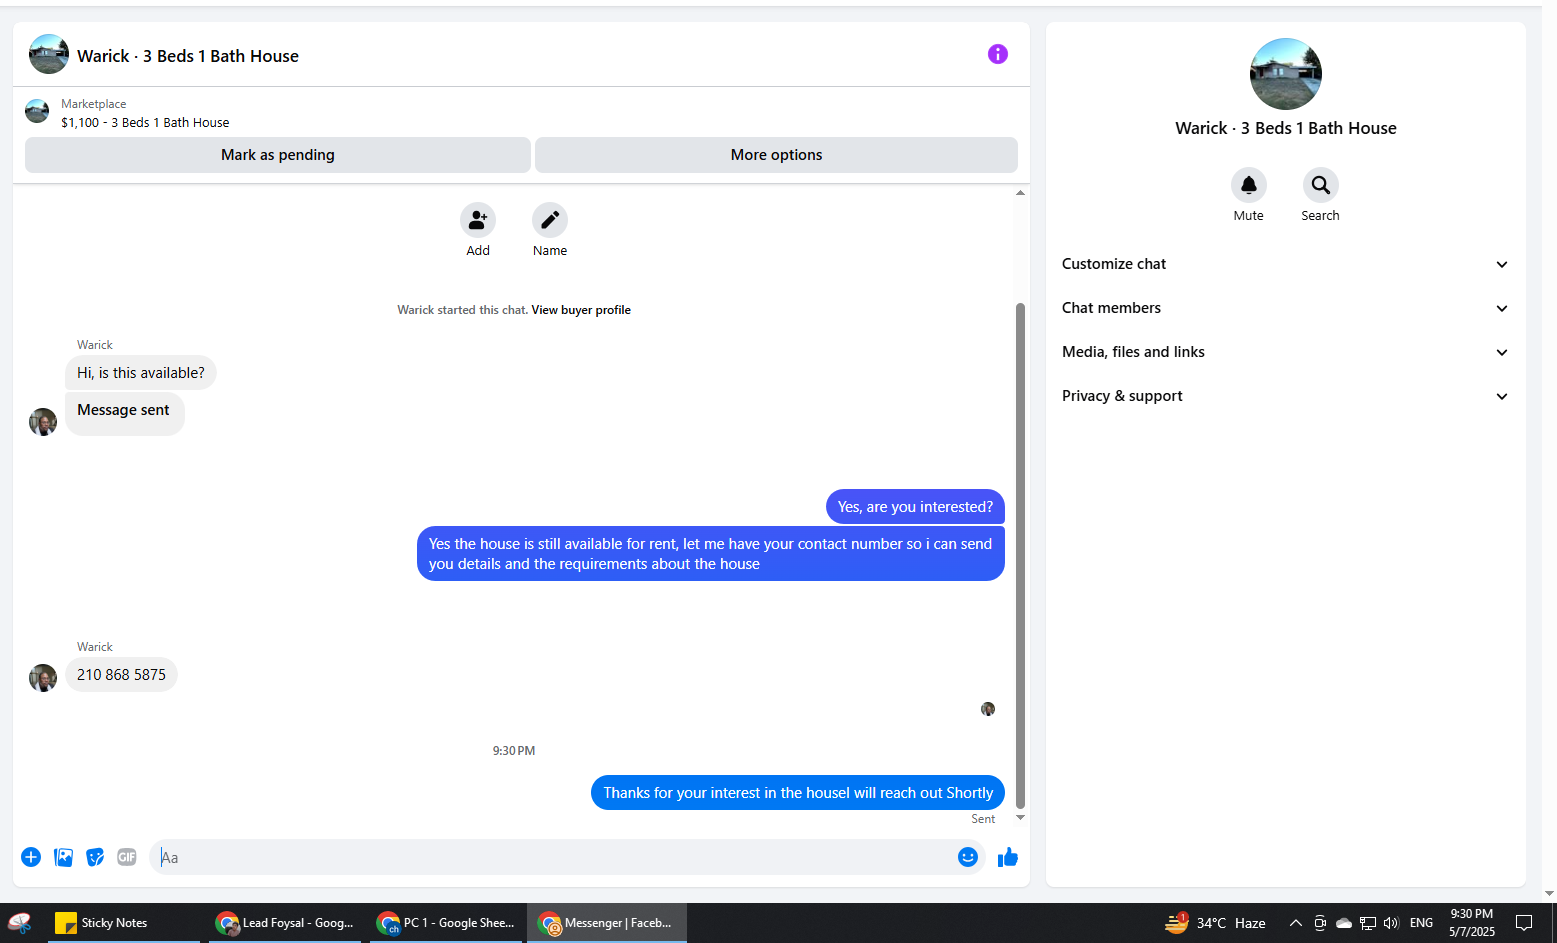Send a thumbs-up like
Image resolution: width=1557 pixels, height=943 pixels.
pyautogui.click(x=1007, y=857)
